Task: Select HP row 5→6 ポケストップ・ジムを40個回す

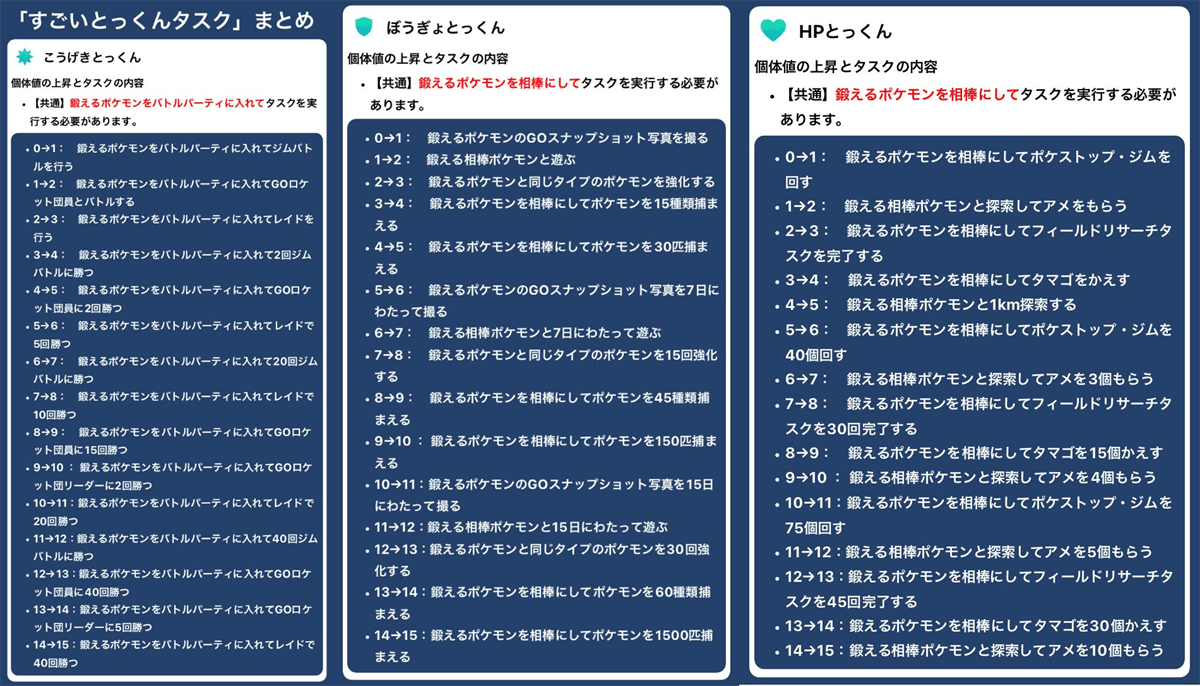Action: pos(978,342)
